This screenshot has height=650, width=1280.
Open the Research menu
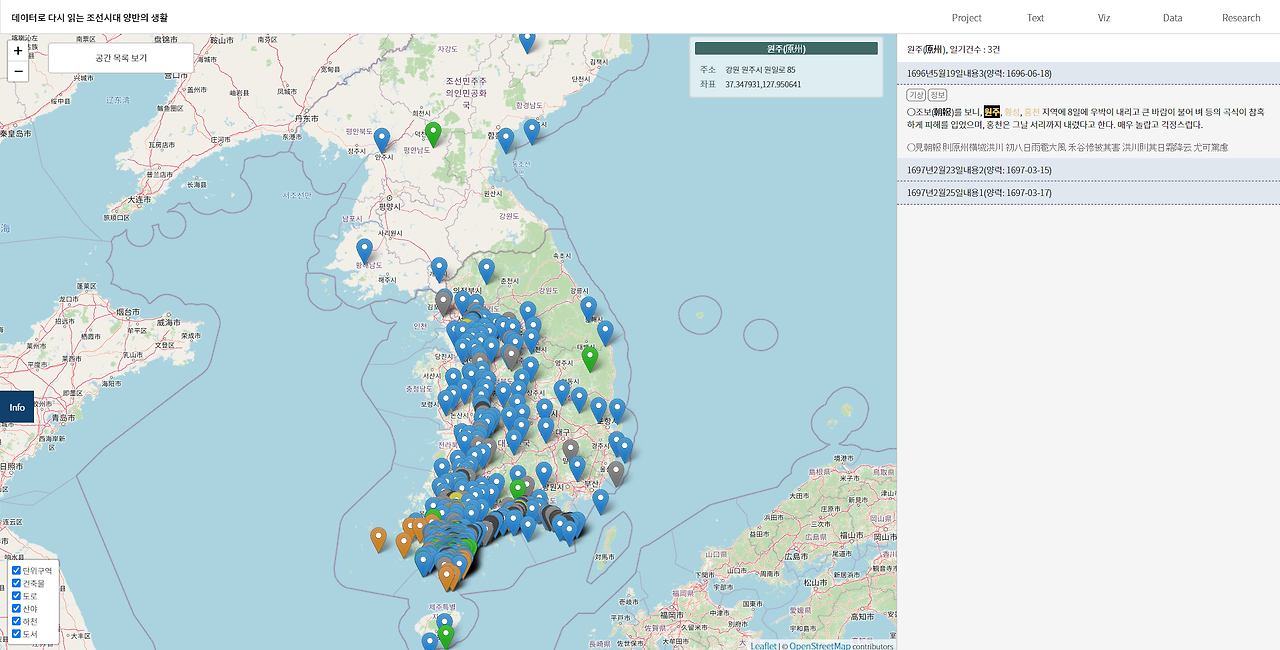(x=1241, y=18)
